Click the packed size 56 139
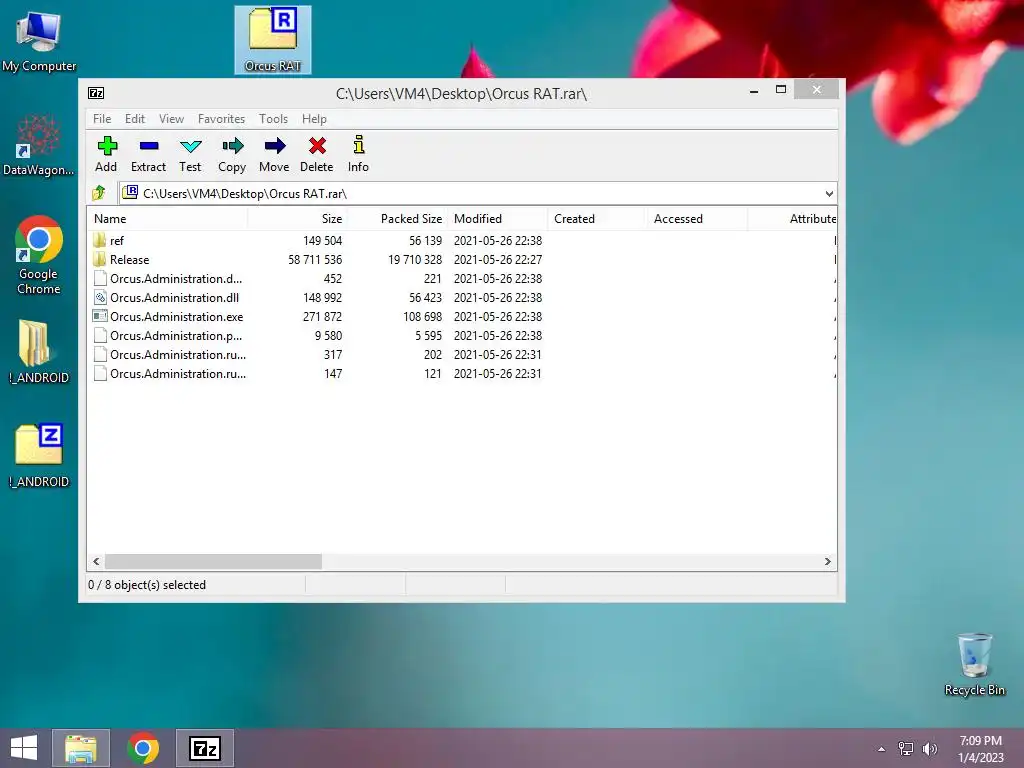This screenshot has width=1024, height=768. click(x=425, y=241)
